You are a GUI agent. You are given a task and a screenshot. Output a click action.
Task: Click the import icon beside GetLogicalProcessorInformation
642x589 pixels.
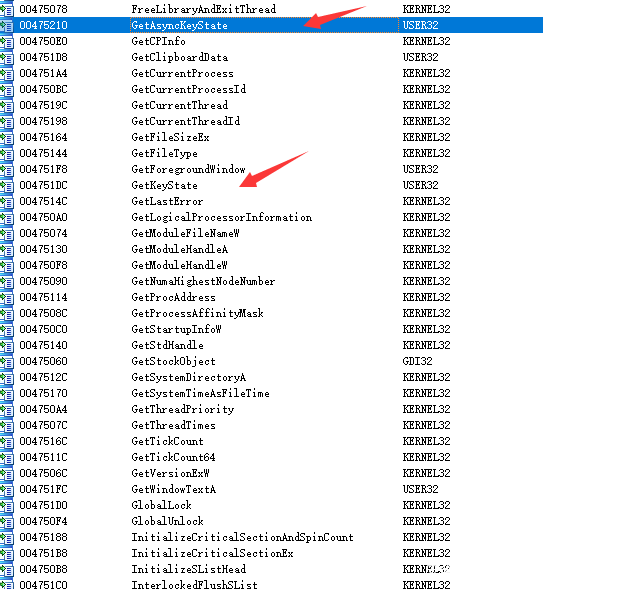click(7, 218)
